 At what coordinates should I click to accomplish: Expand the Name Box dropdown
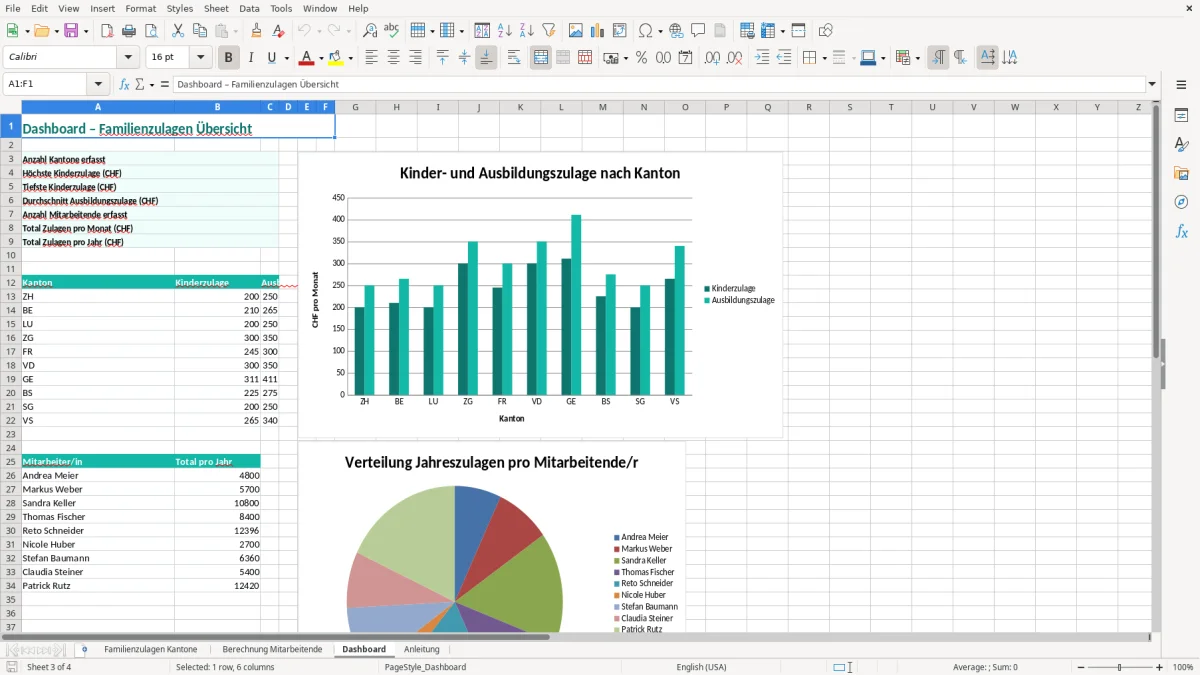(x=98, y=84)
